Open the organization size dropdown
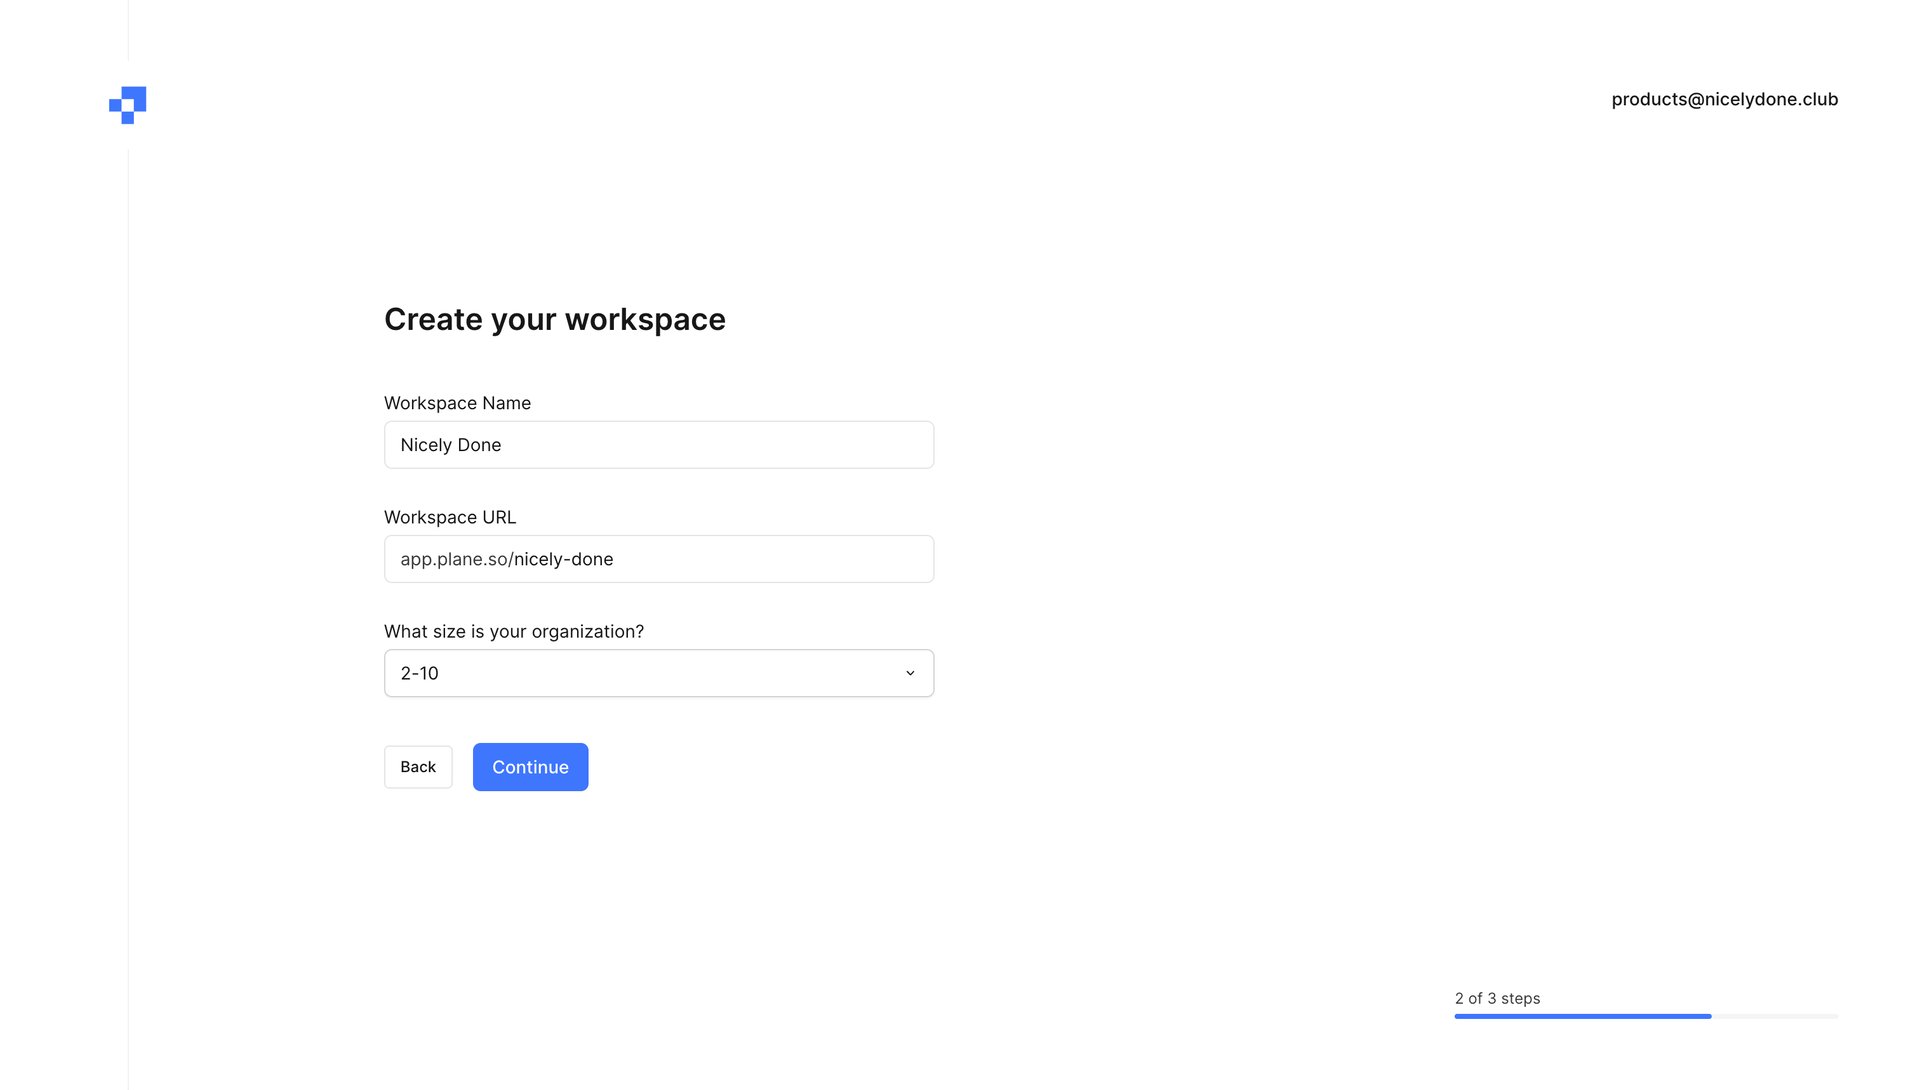Image resolution: width=1920 pixels, height=1090 pixels. click(658, 673)
